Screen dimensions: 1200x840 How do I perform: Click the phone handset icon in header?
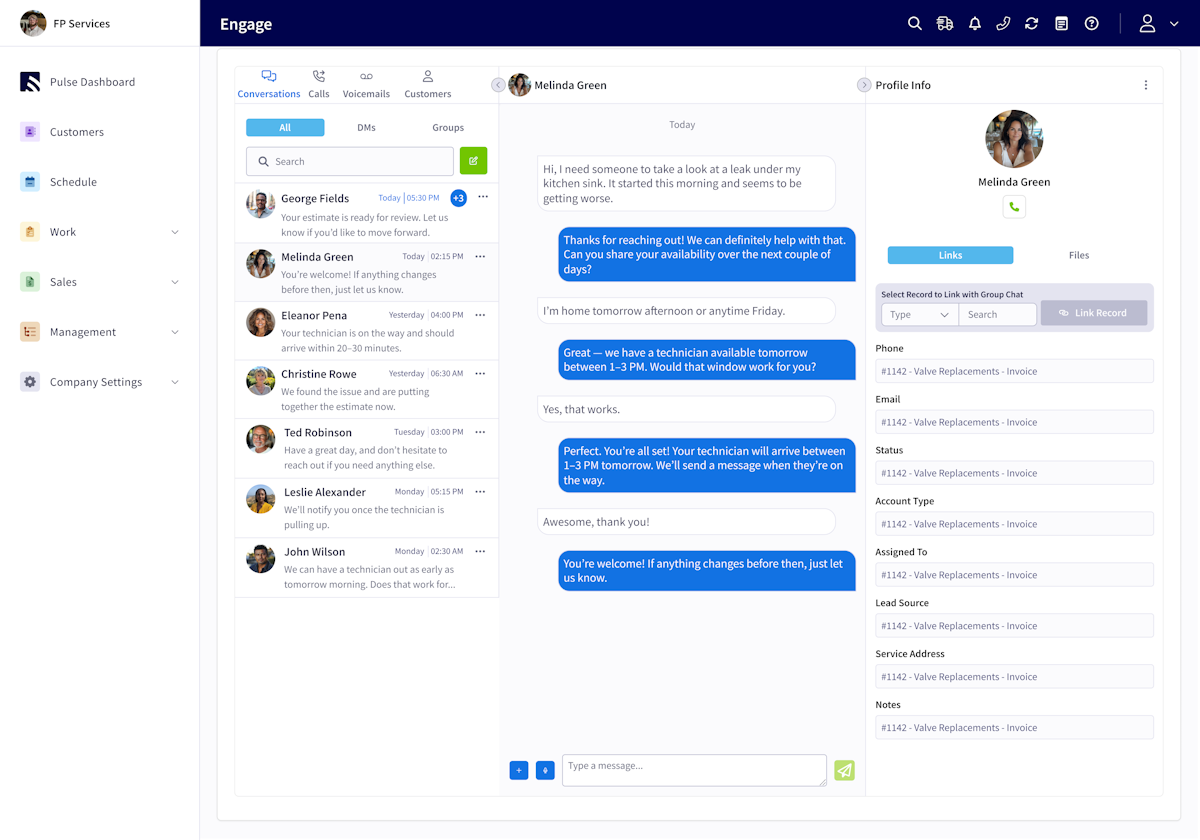coord(1003,24)
